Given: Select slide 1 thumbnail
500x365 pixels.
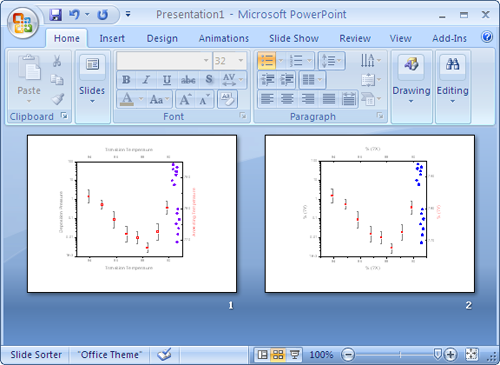Looking at the screenshot, I should pos(132,214).
